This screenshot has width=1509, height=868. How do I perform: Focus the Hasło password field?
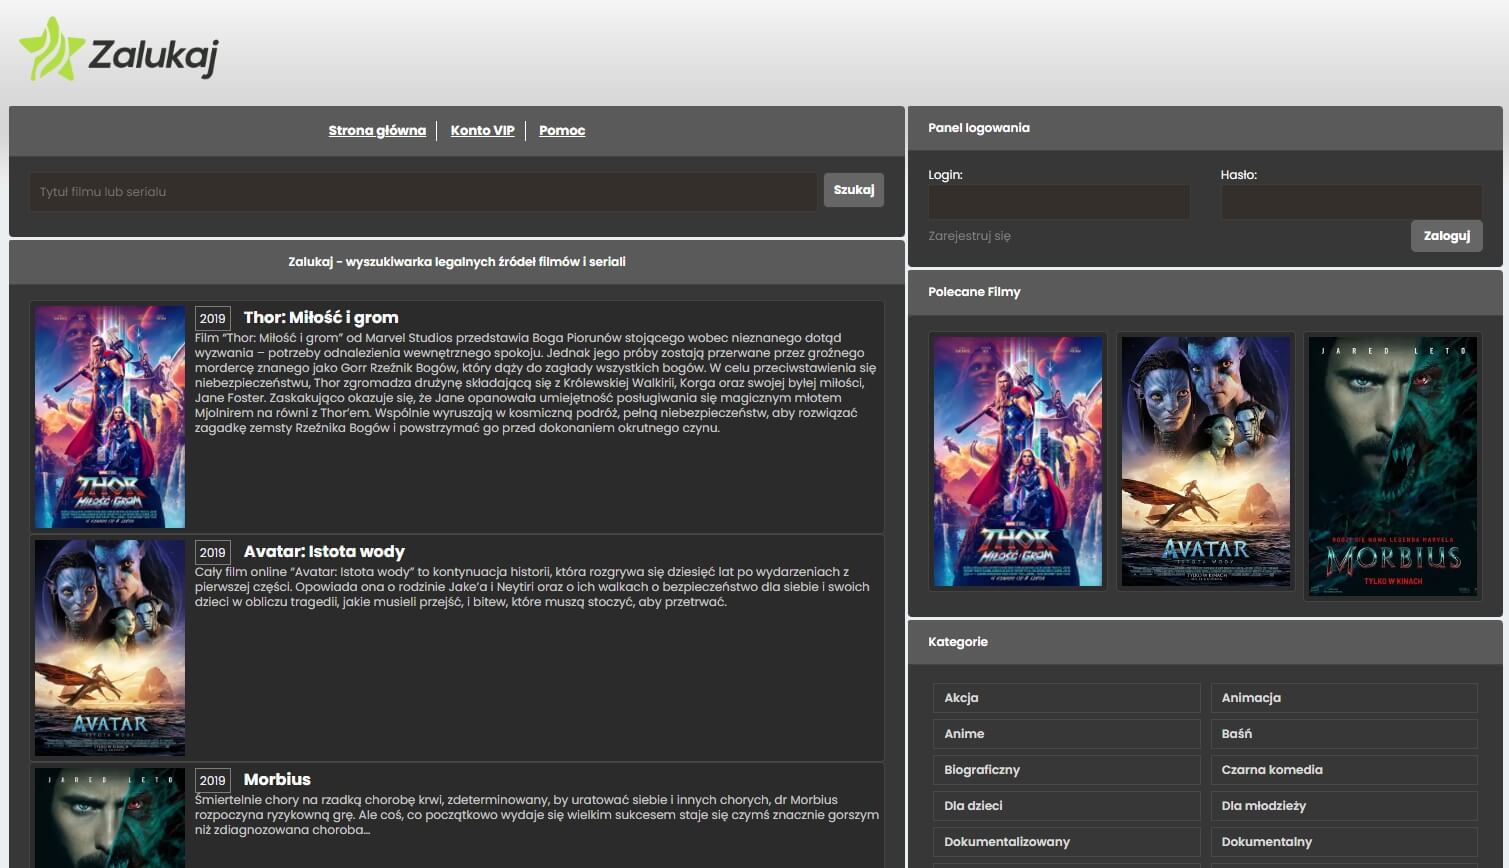click(1350, 202)
